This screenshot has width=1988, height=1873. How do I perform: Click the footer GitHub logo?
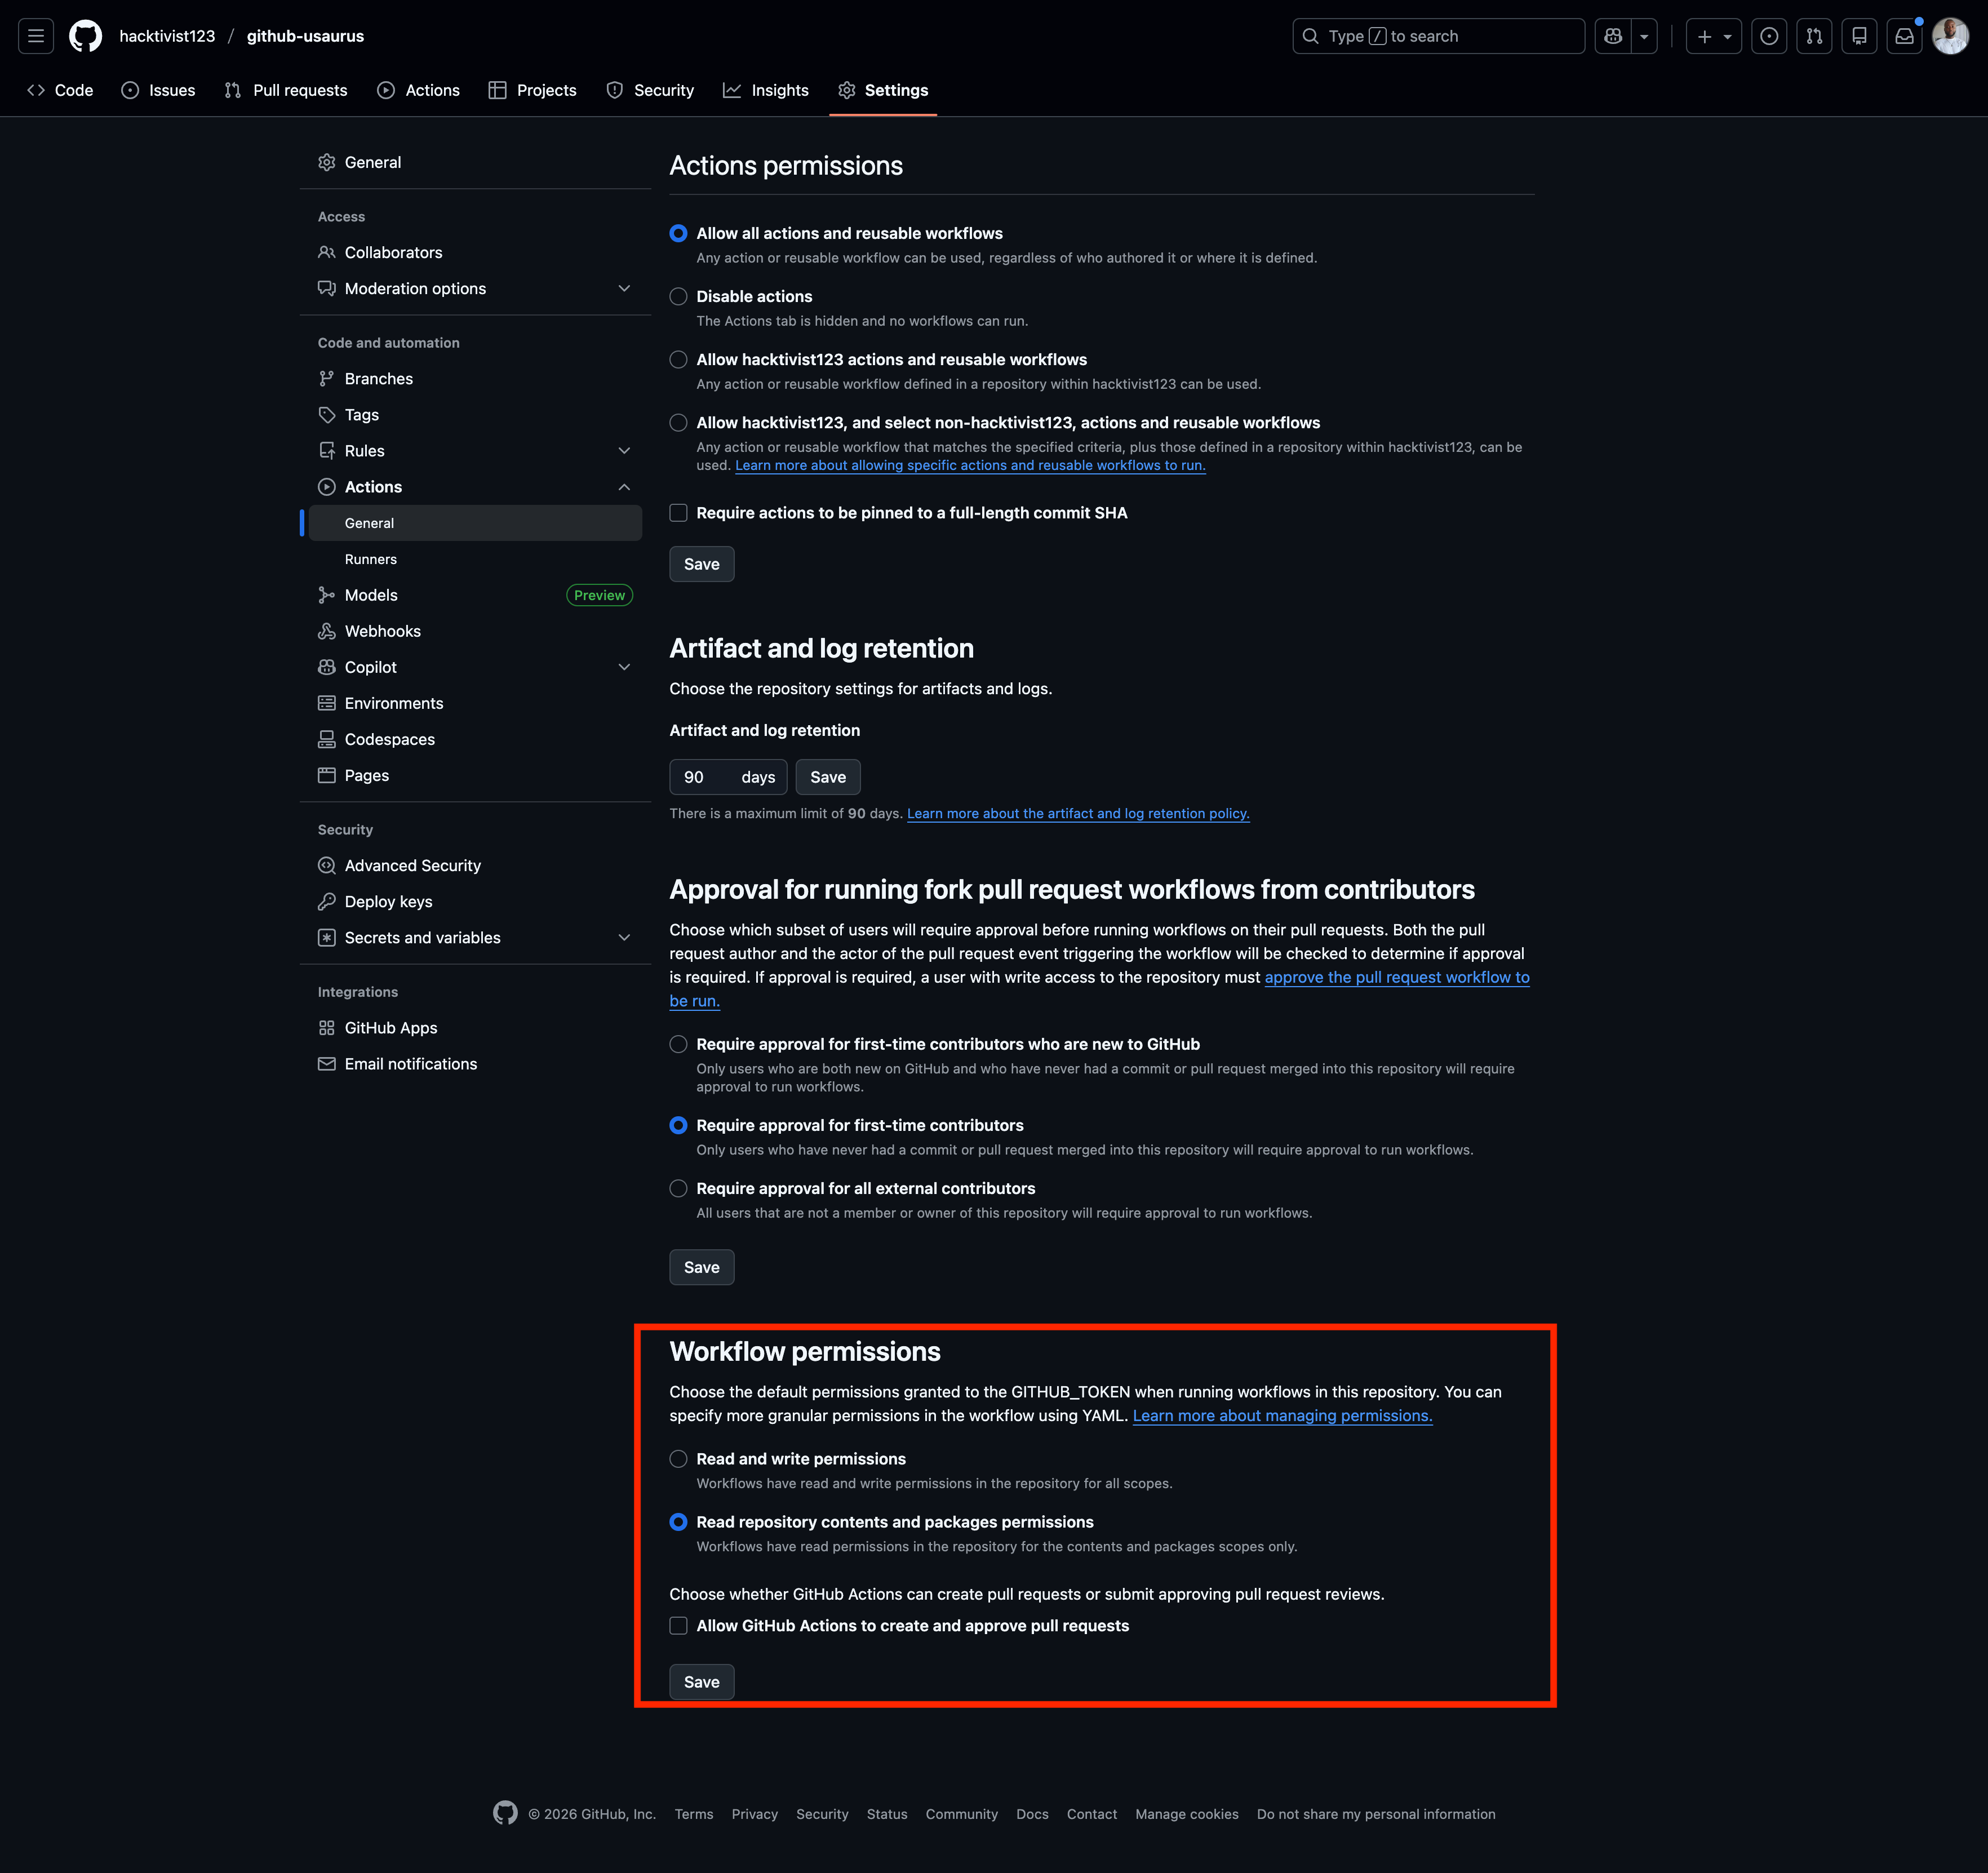tap(505, 1813)
